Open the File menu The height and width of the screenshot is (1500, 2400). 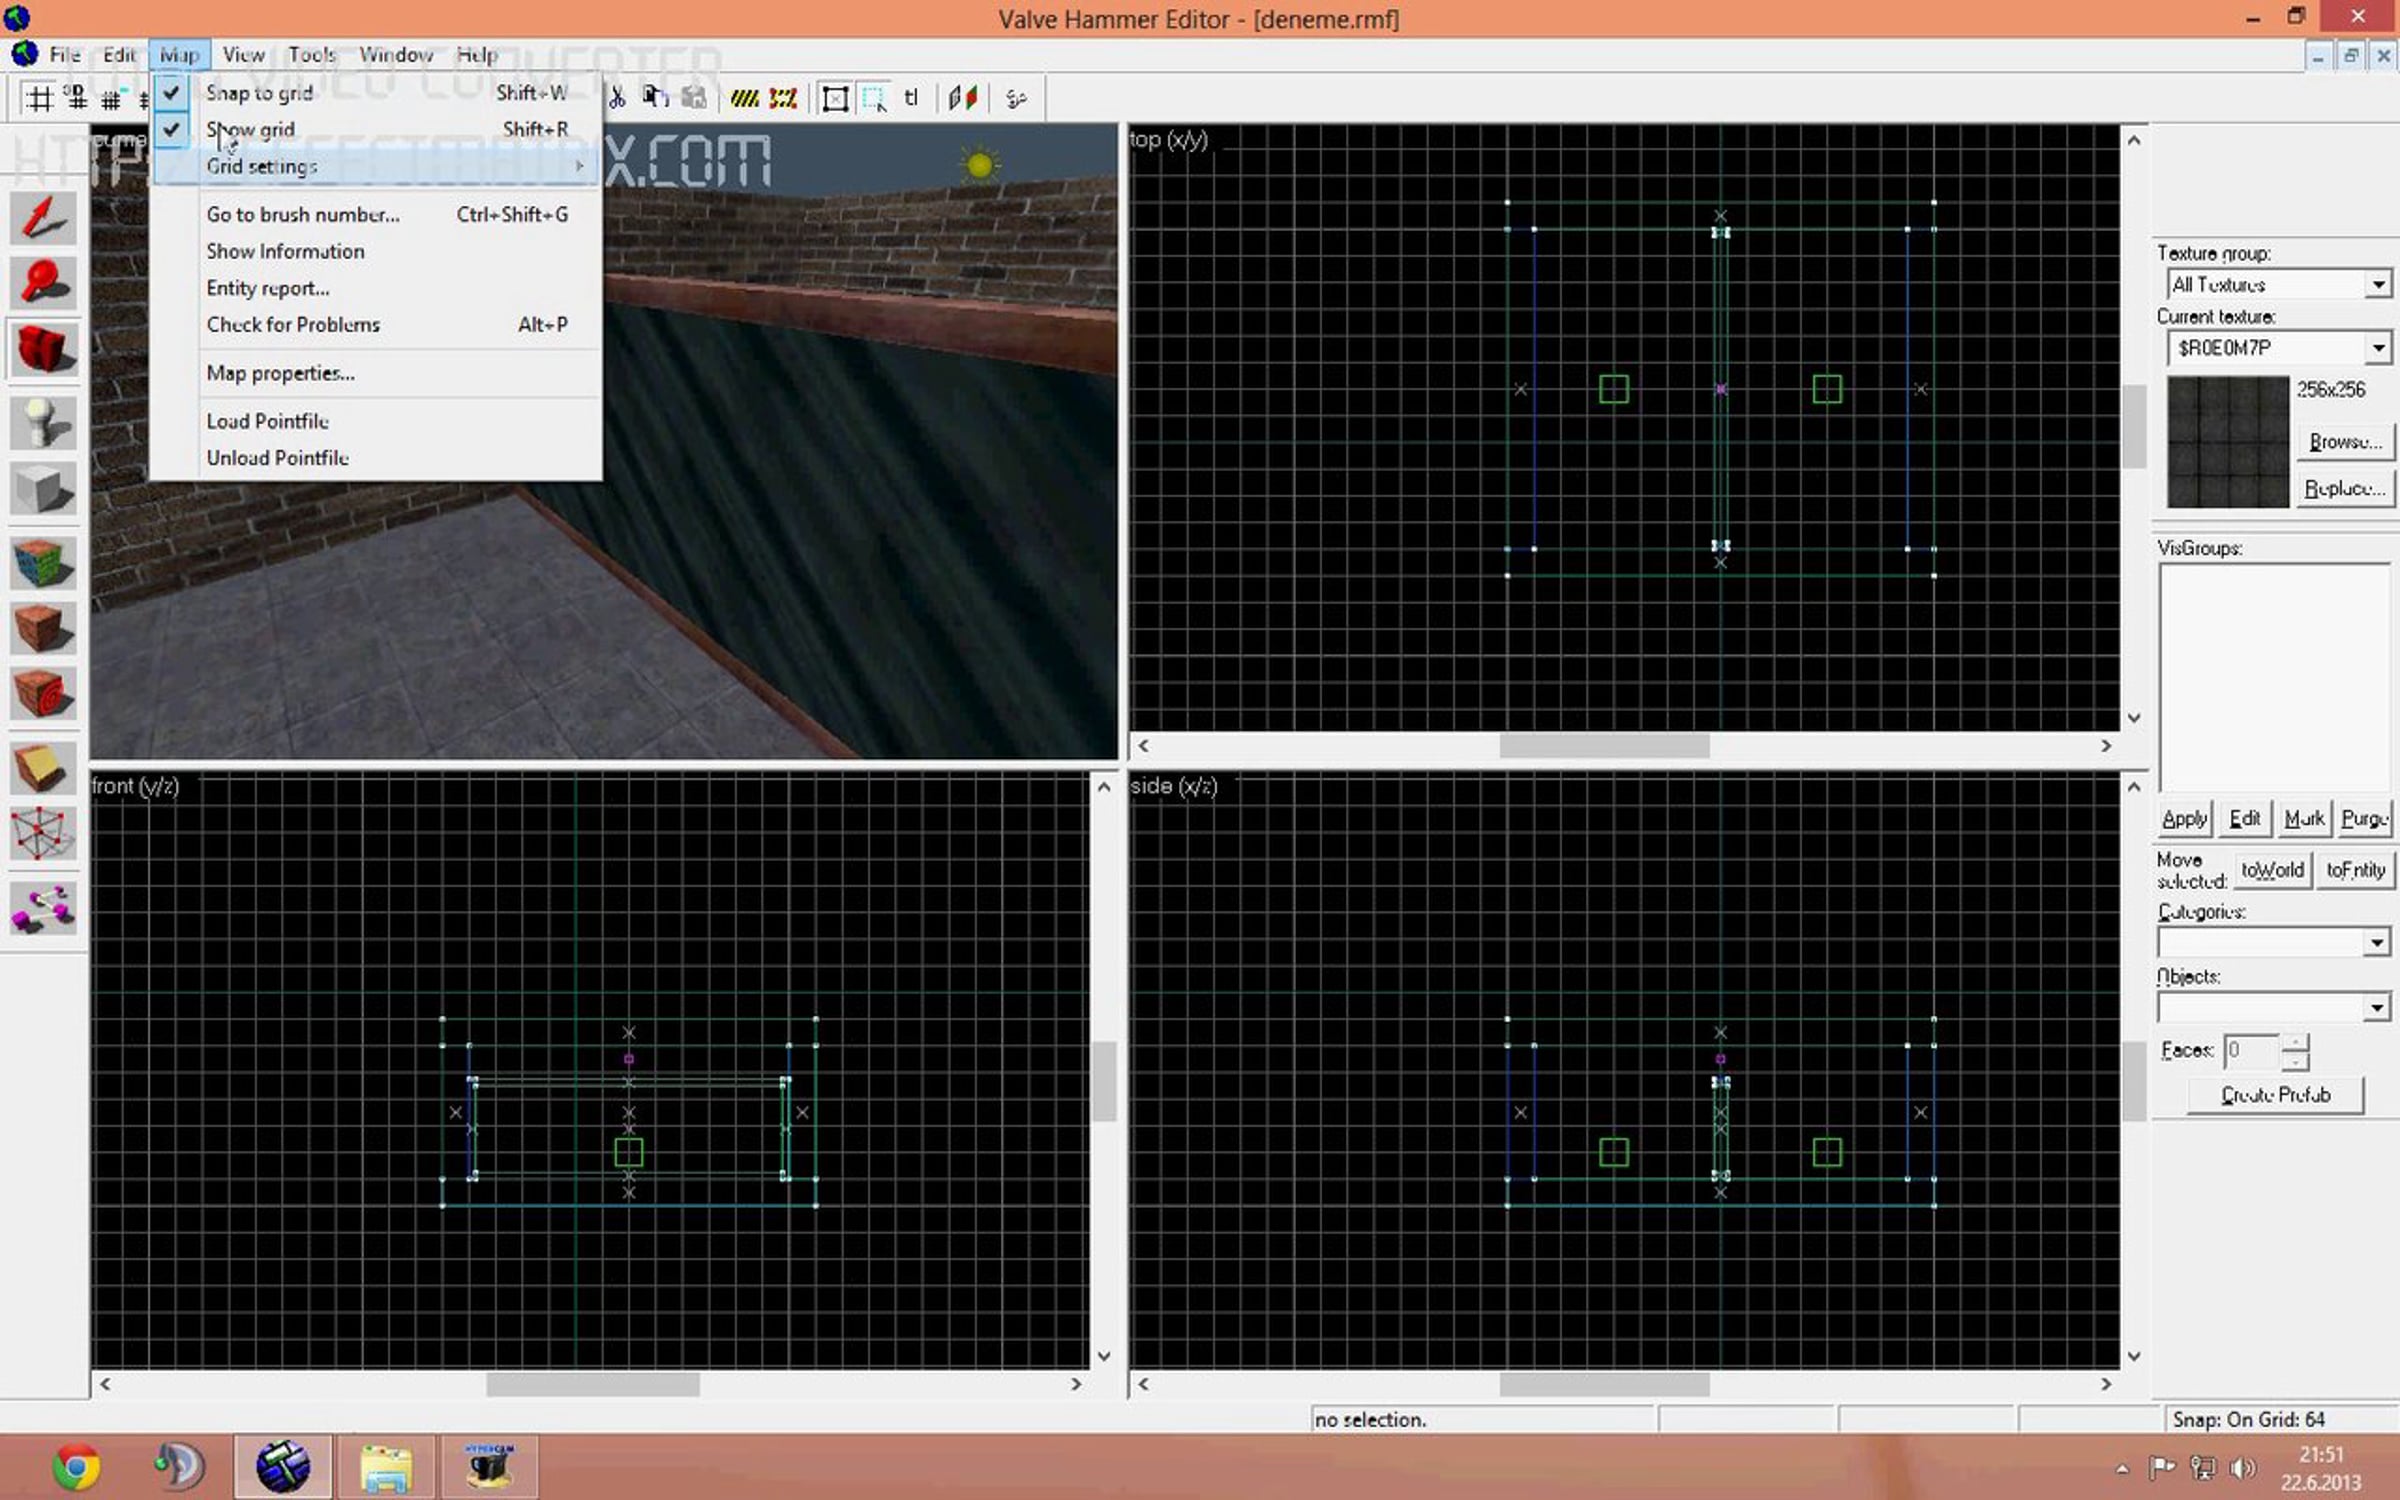[x=65, y=55]
